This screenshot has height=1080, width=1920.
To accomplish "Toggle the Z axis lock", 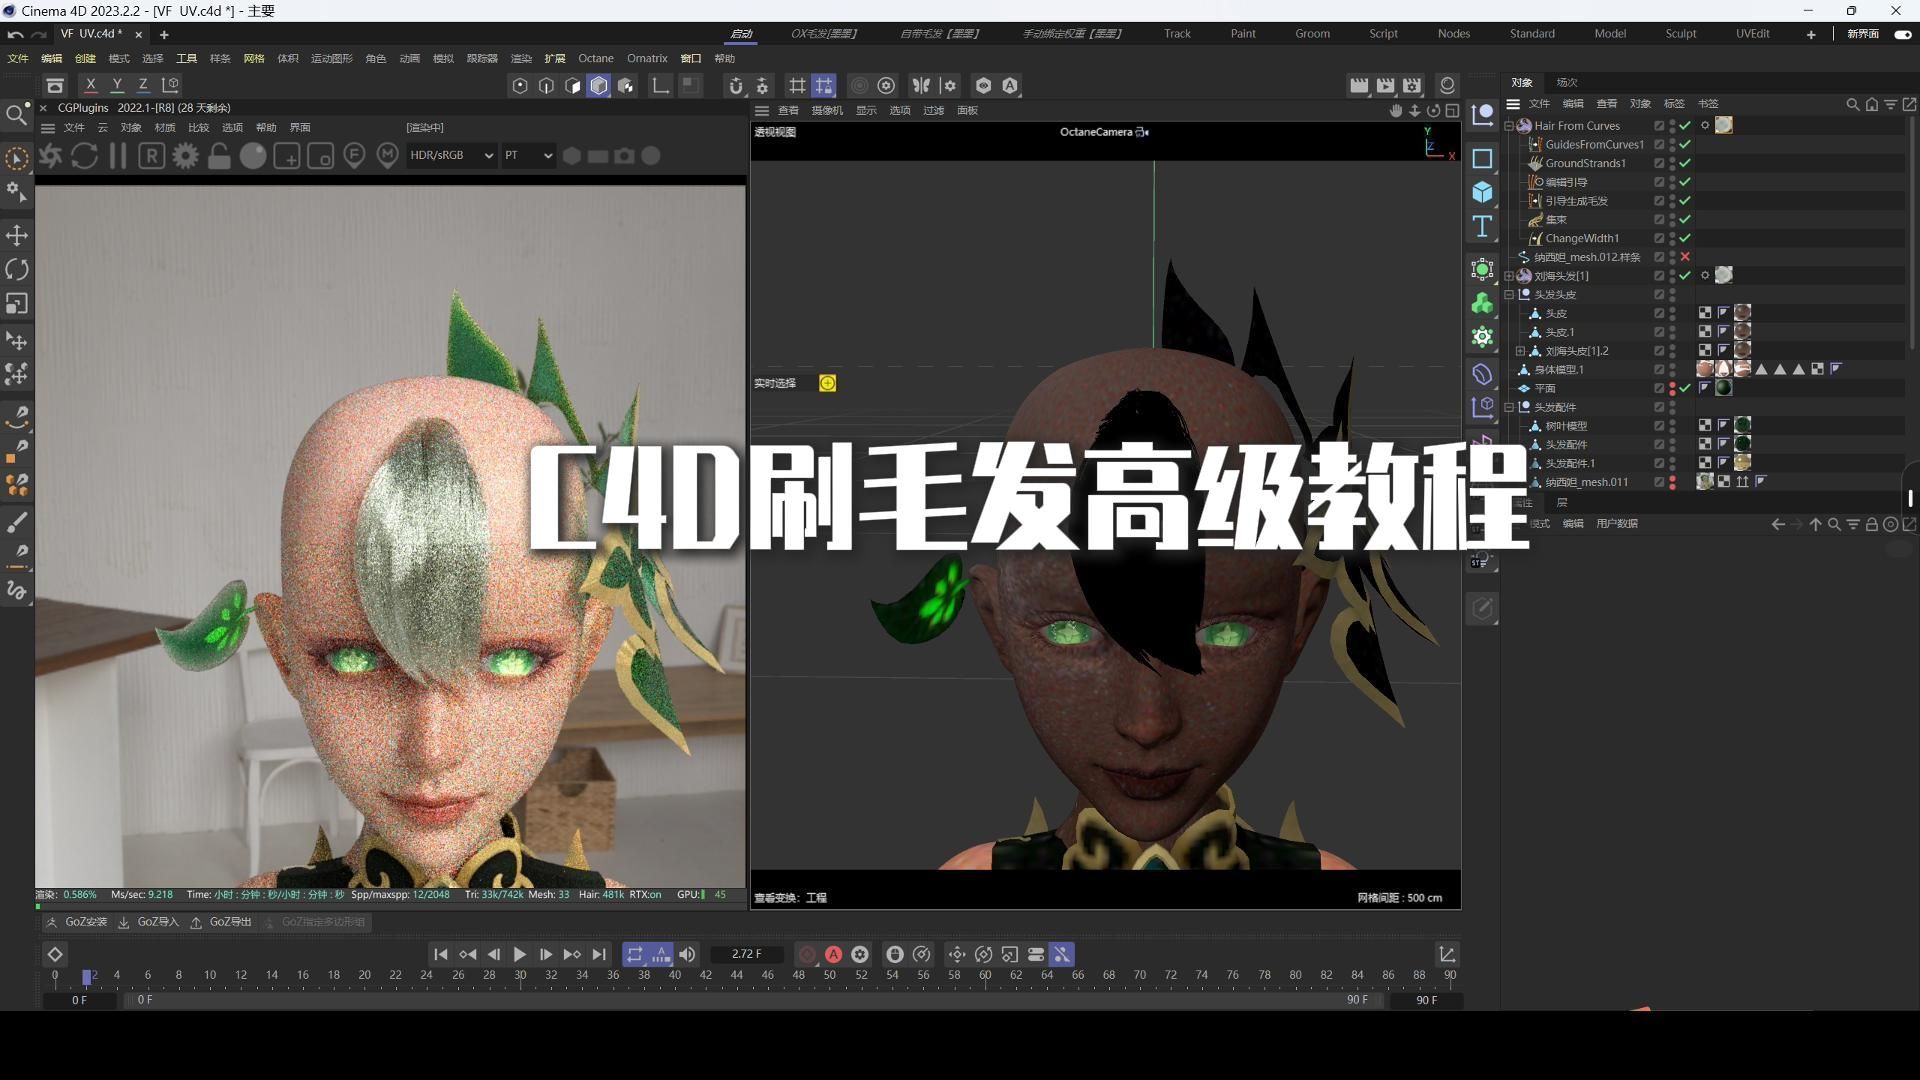I will 143,85.
